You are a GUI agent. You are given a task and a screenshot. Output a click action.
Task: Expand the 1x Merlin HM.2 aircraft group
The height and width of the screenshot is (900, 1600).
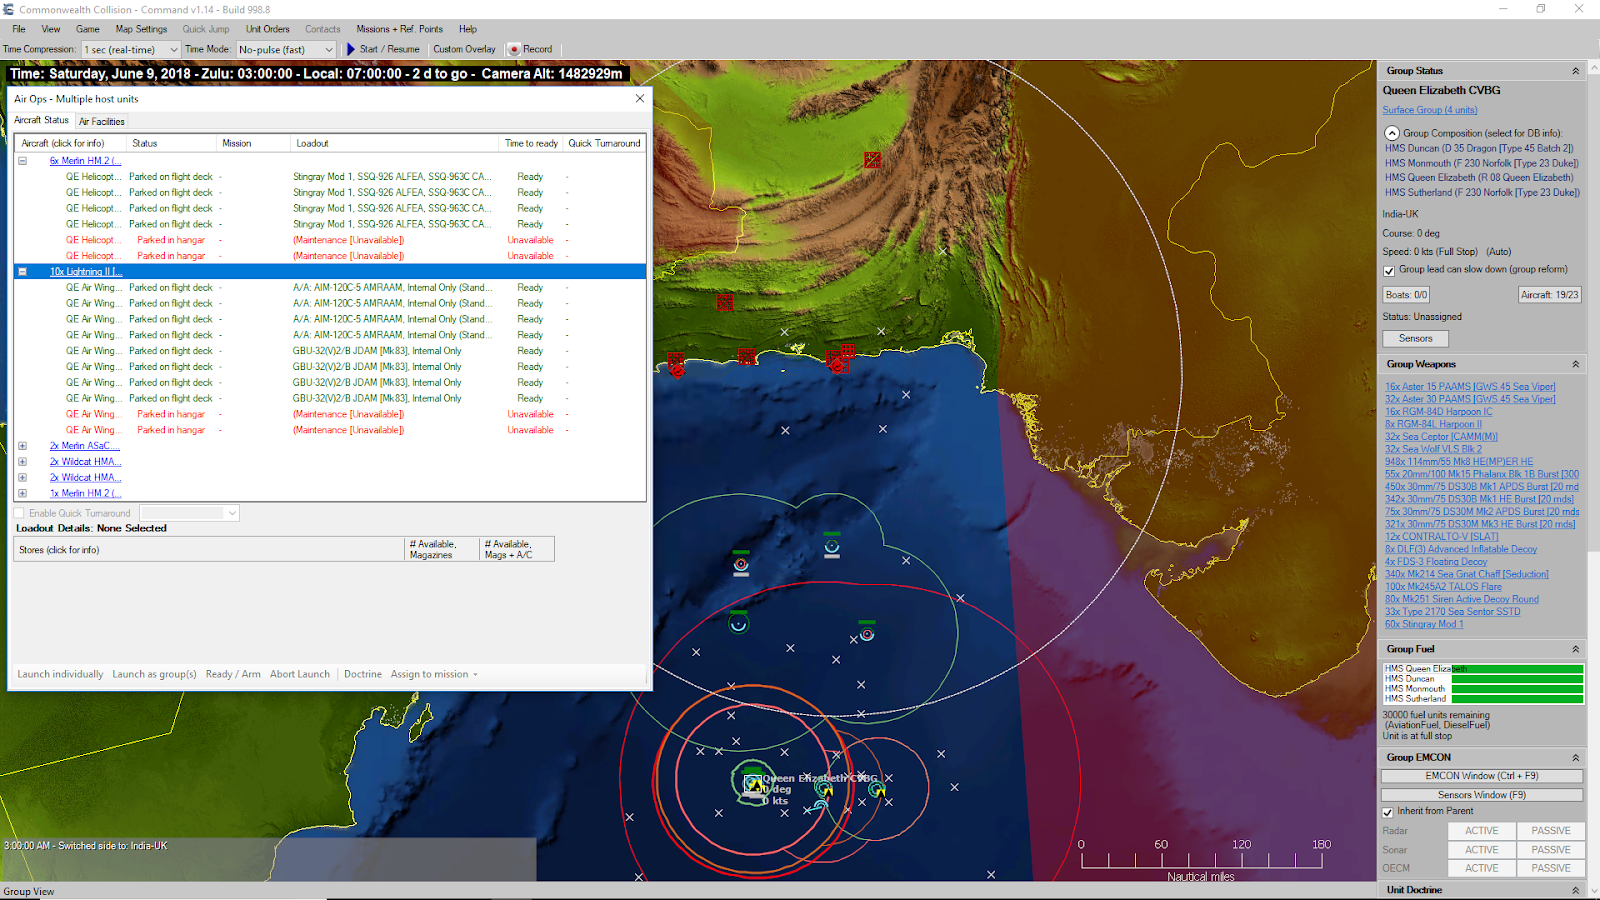[22, 493]
